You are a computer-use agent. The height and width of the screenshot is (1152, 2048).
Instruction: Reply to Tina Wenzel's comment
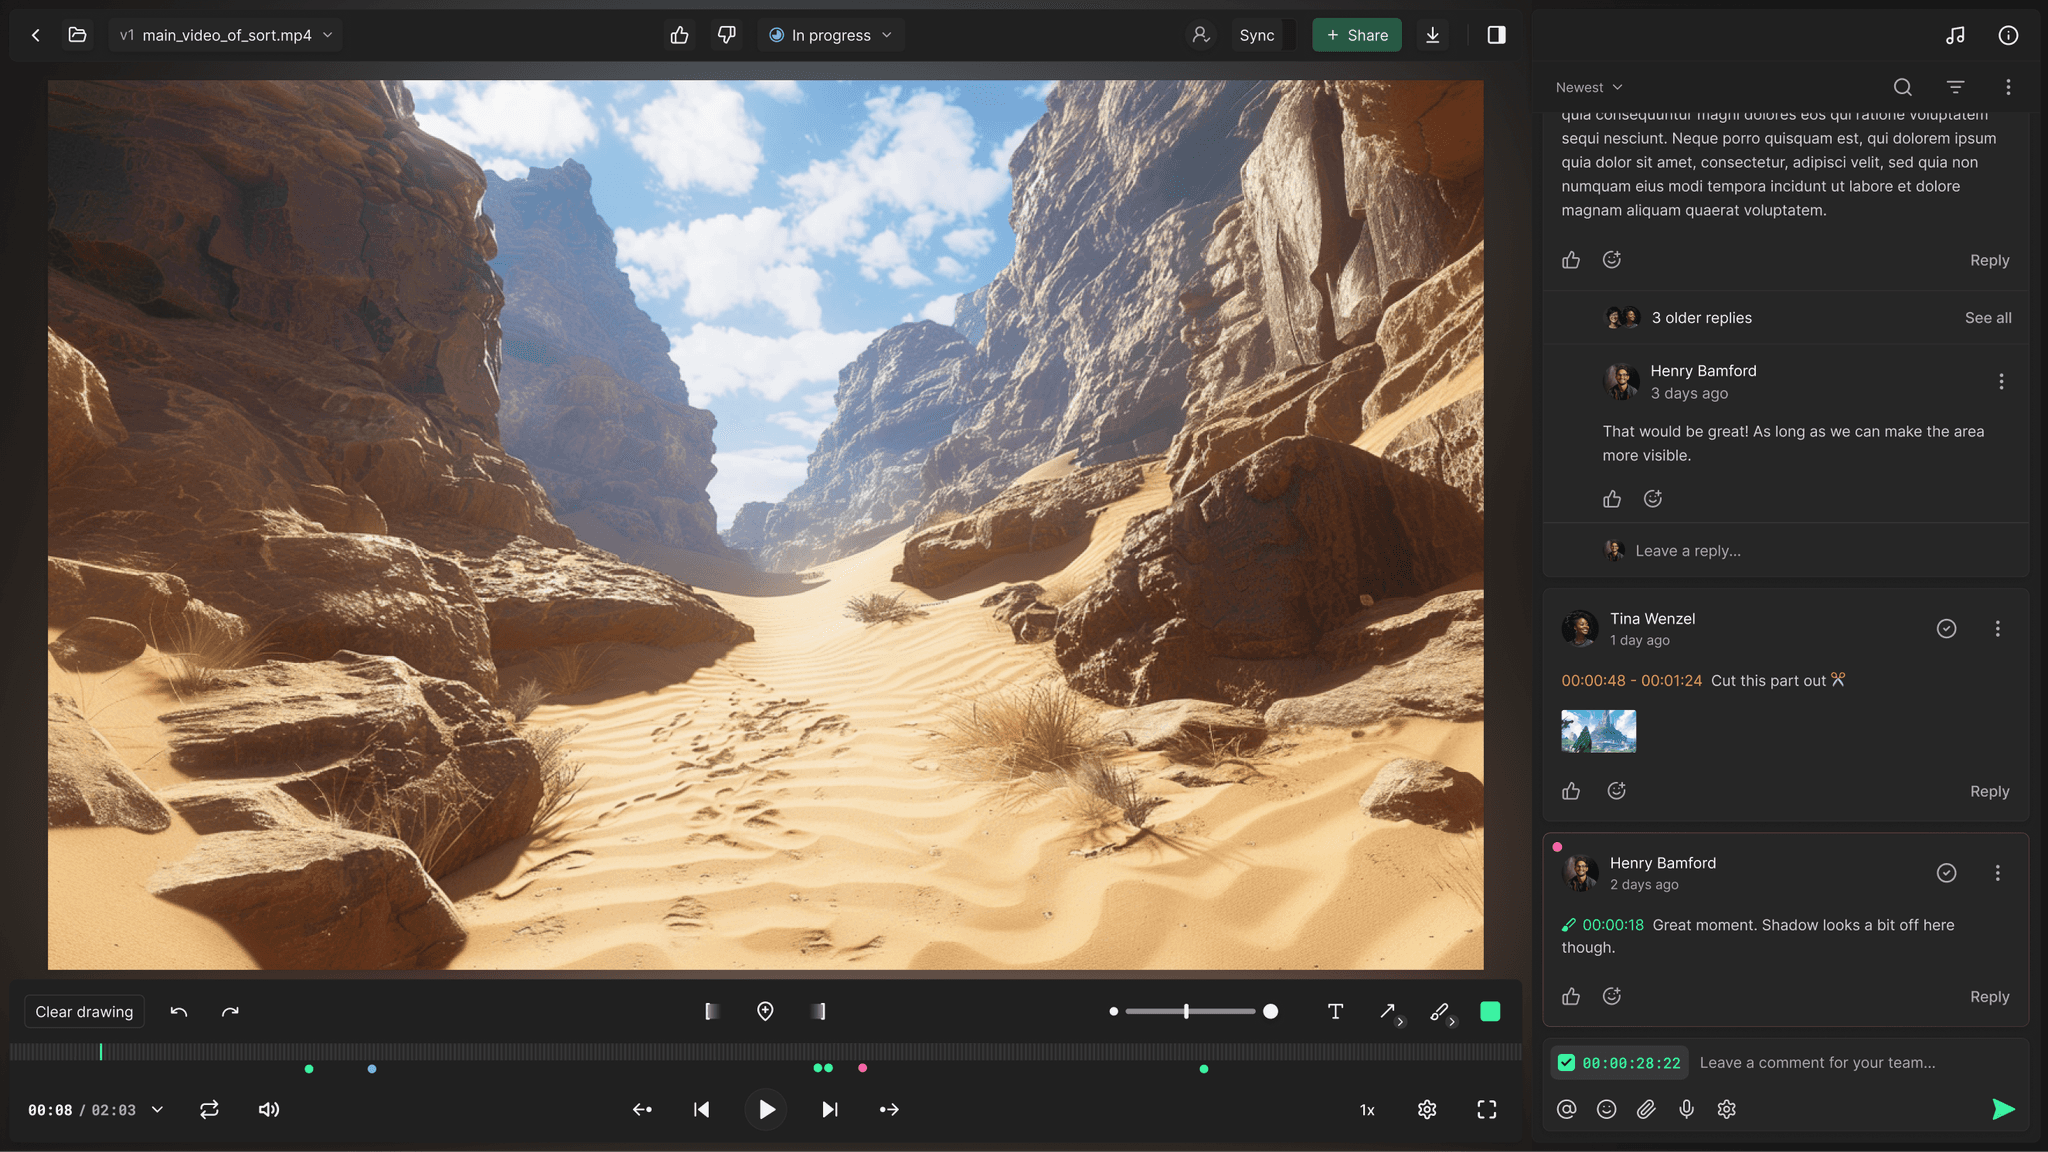click(x=1989, y=791)
